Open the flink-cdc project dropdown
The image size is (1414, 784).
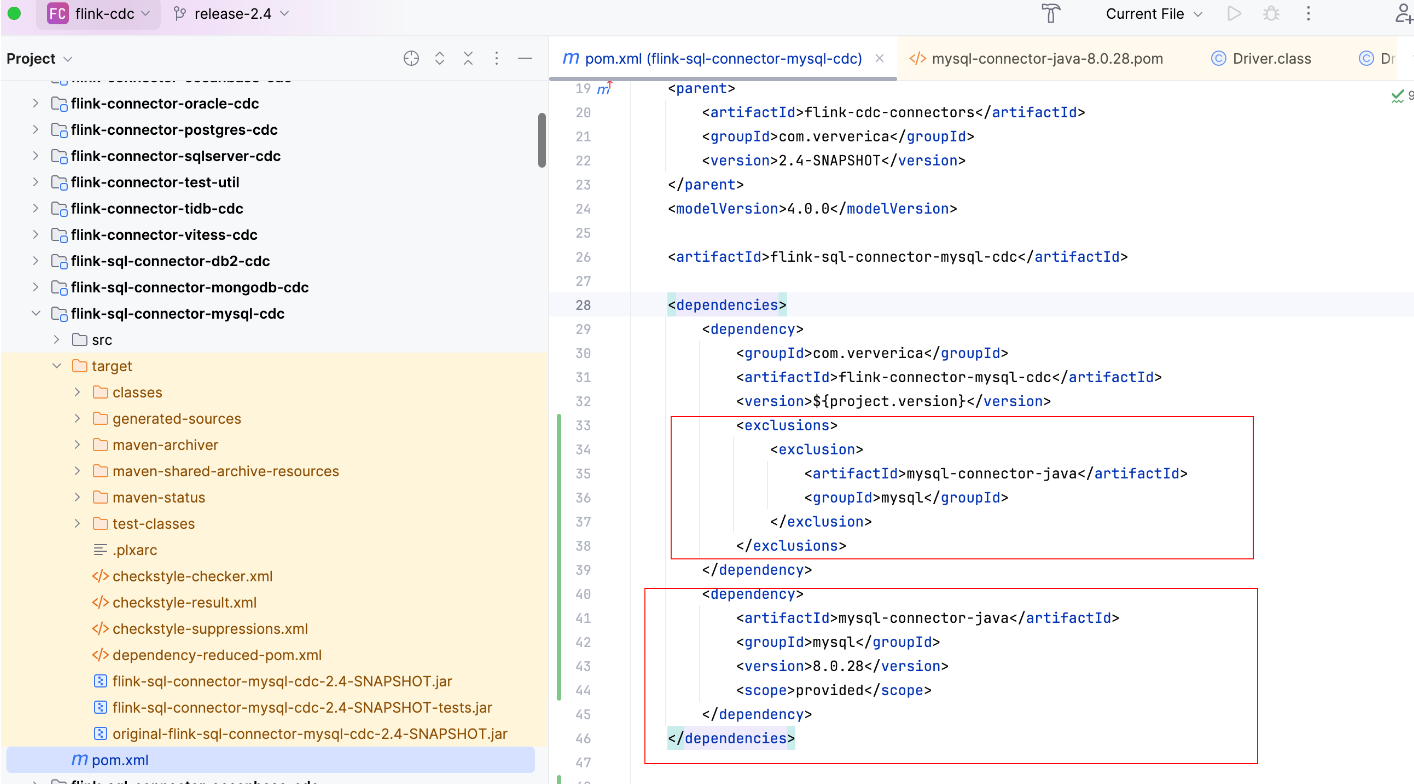[99, 14]
